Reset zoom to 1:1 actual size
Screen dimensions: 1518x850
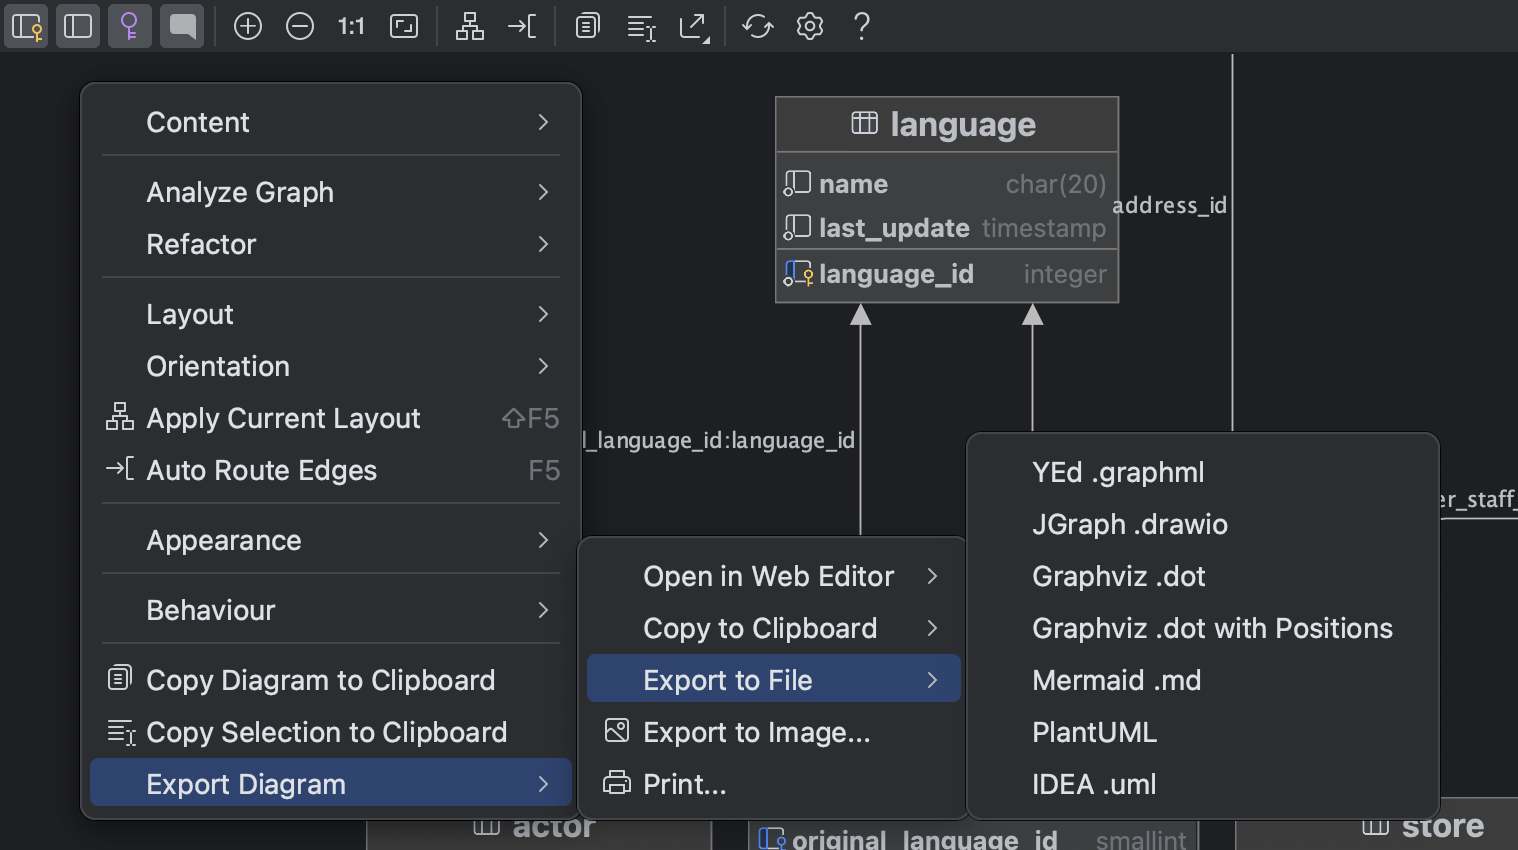[350, 26]
